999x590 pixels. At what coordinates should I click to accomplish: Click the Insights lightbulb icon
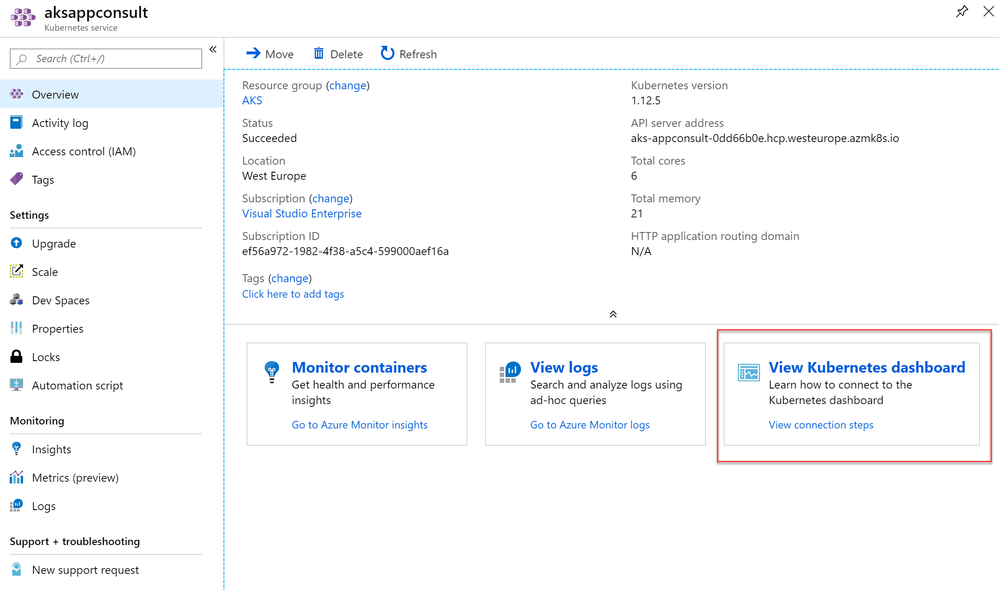point(17,449)
